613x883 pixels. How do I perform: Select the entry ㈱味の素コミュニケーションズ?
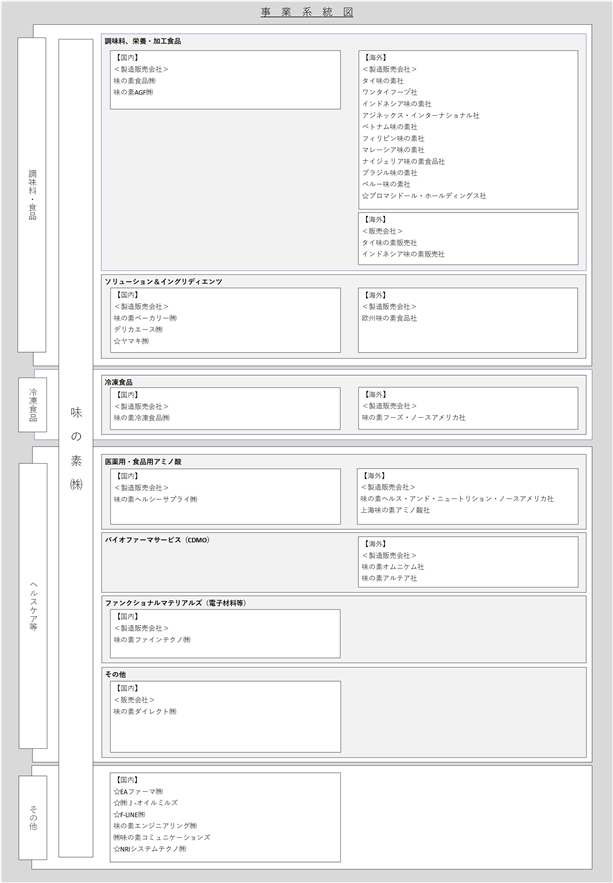pyautogui.click(x=162, y=838)
